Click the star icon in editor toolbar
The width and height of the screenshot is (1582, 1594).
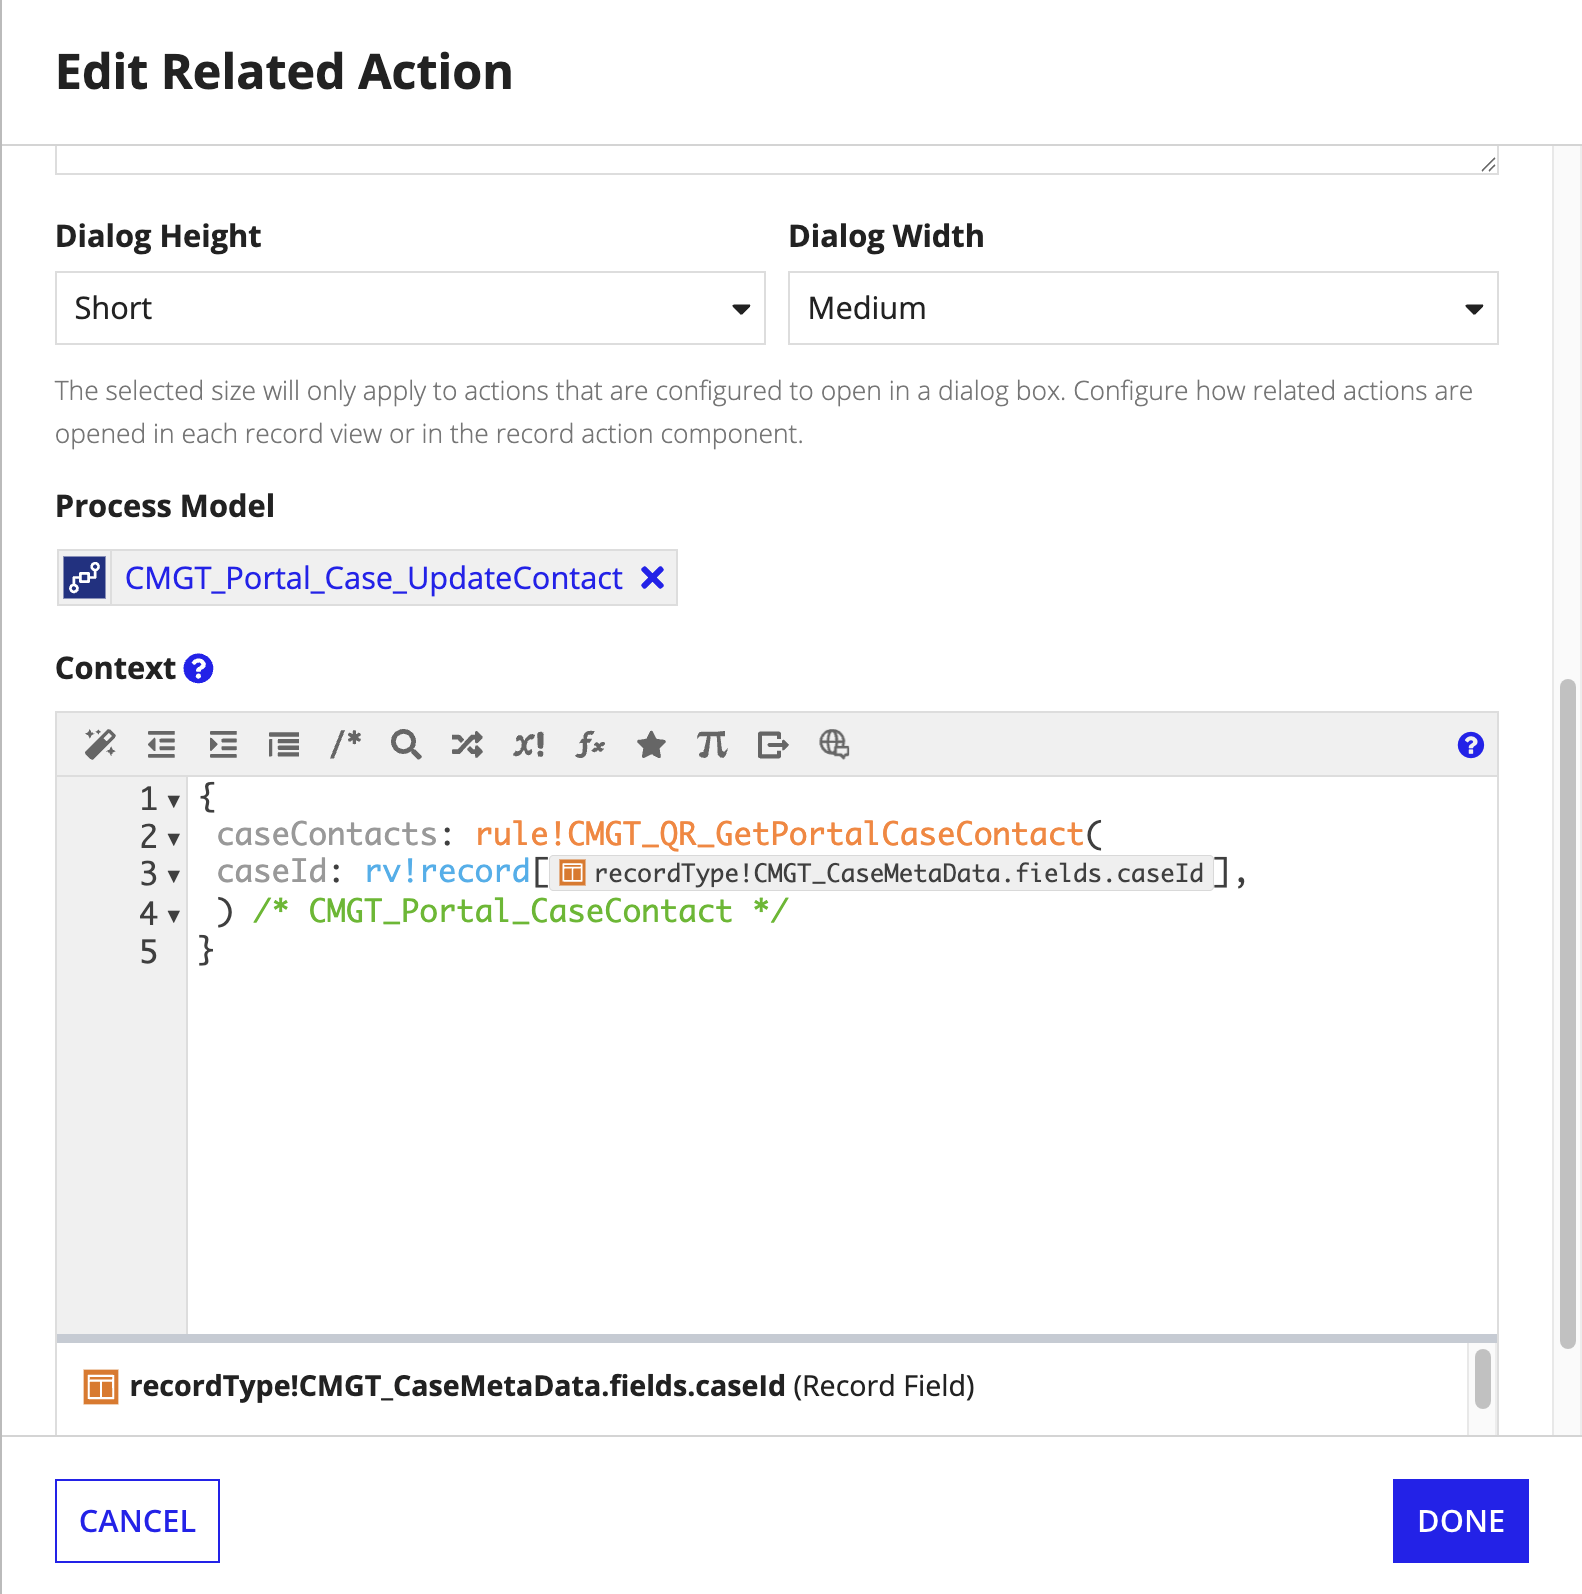(651, 744)
